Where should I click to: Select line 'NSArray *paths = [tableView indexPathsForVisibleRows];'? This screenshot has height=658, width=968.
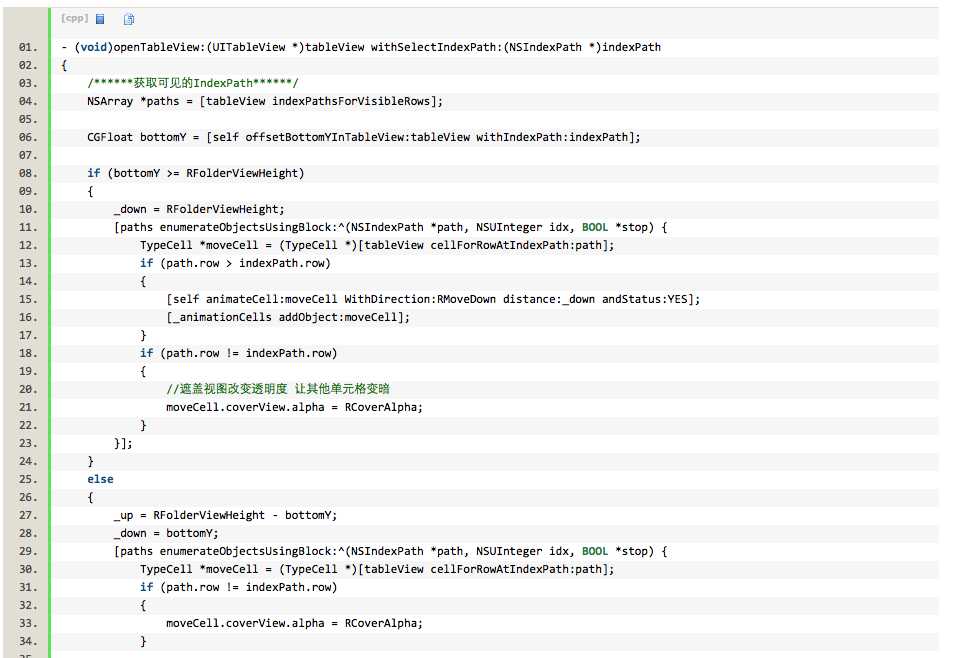(x=265, y=101)
